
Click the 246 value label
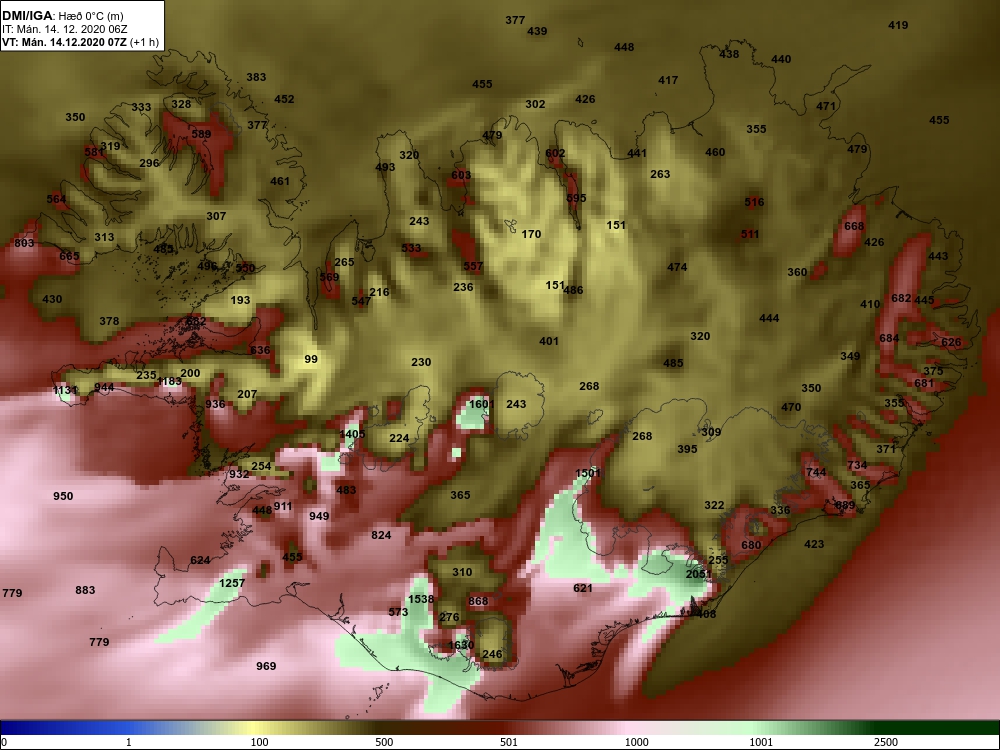(492, 654)
